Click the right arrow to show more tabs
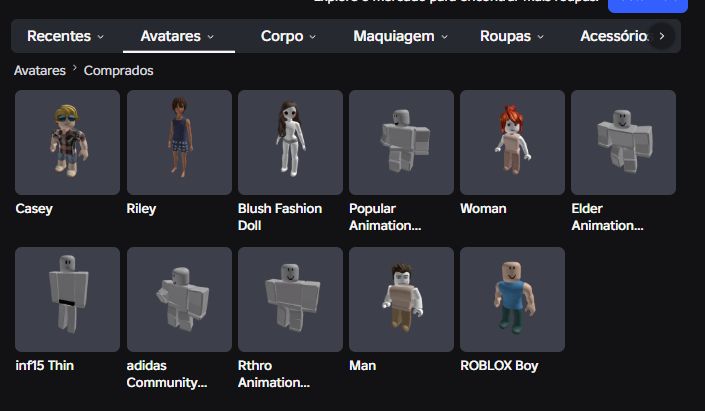This screenshot has width=705, height=411. (661, 36)
